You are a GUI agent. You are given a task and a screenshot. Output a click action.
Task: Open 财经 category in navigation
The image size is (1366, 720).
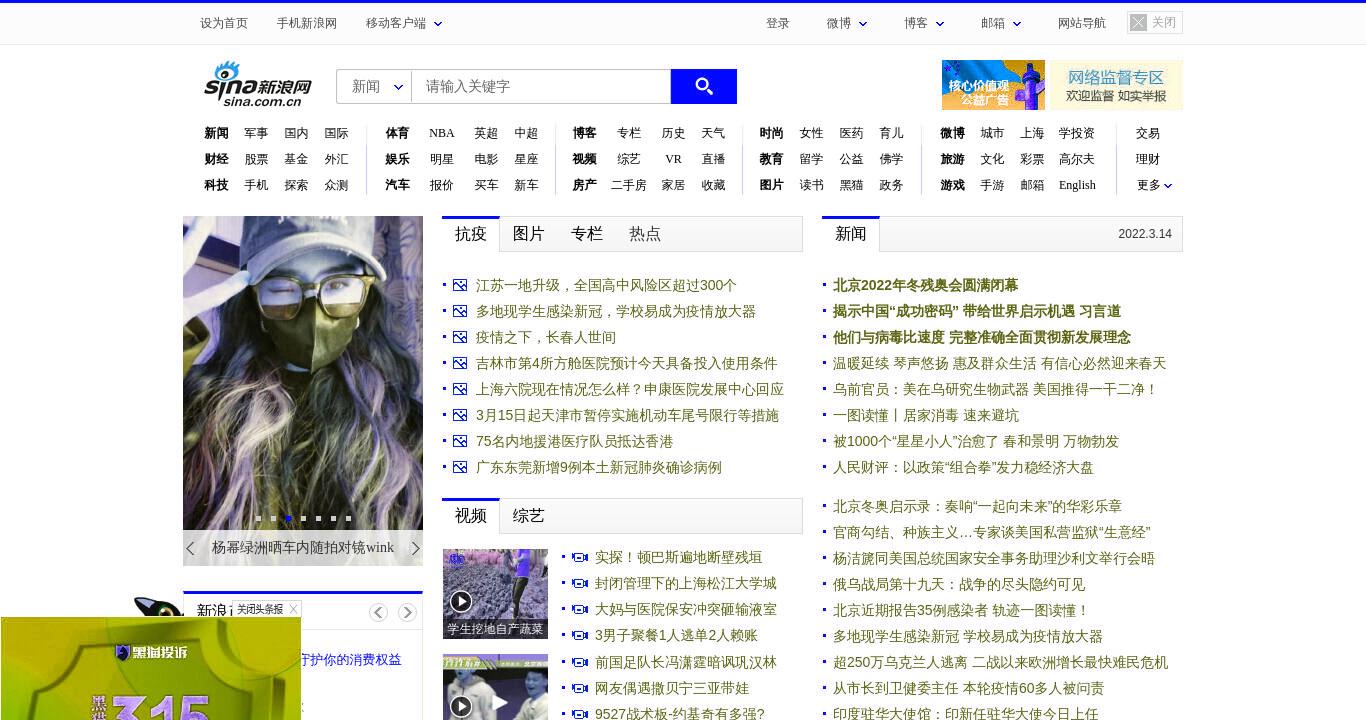pos(216,159)
